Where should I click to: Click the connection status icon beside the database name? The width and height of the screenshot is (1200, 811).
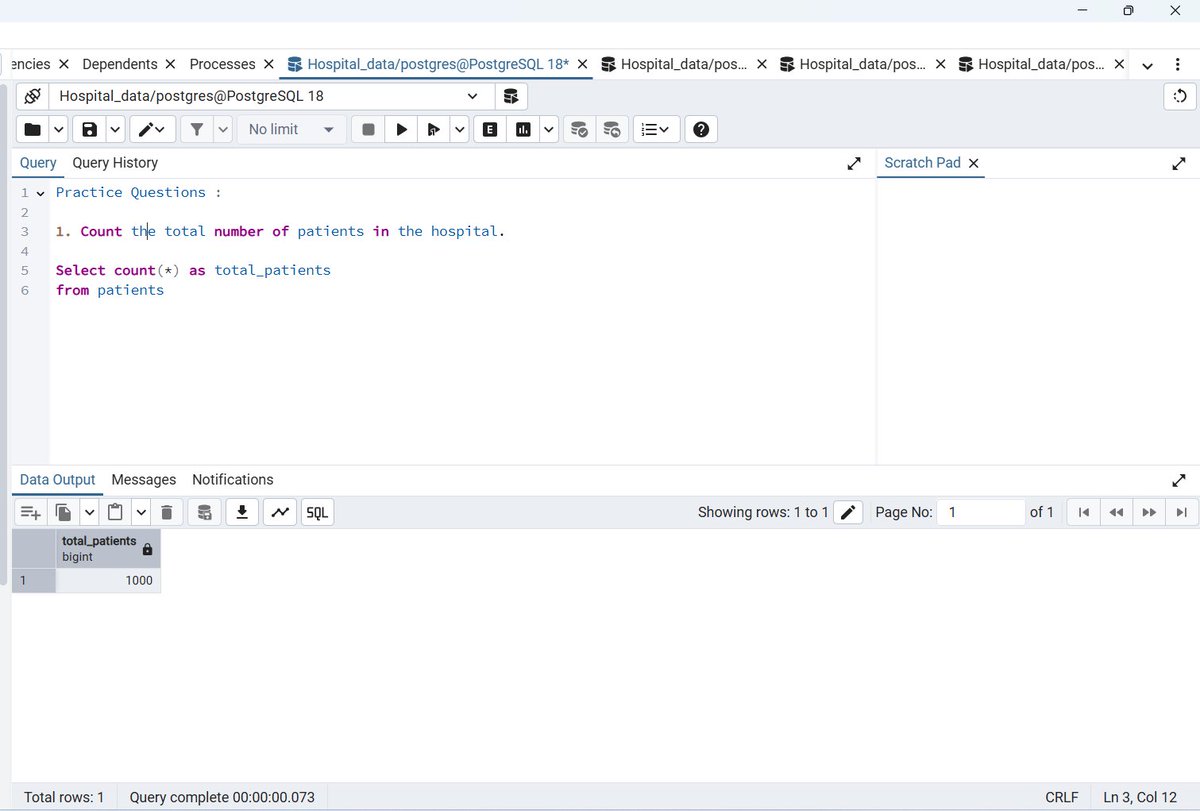click(x=32, y=97)
